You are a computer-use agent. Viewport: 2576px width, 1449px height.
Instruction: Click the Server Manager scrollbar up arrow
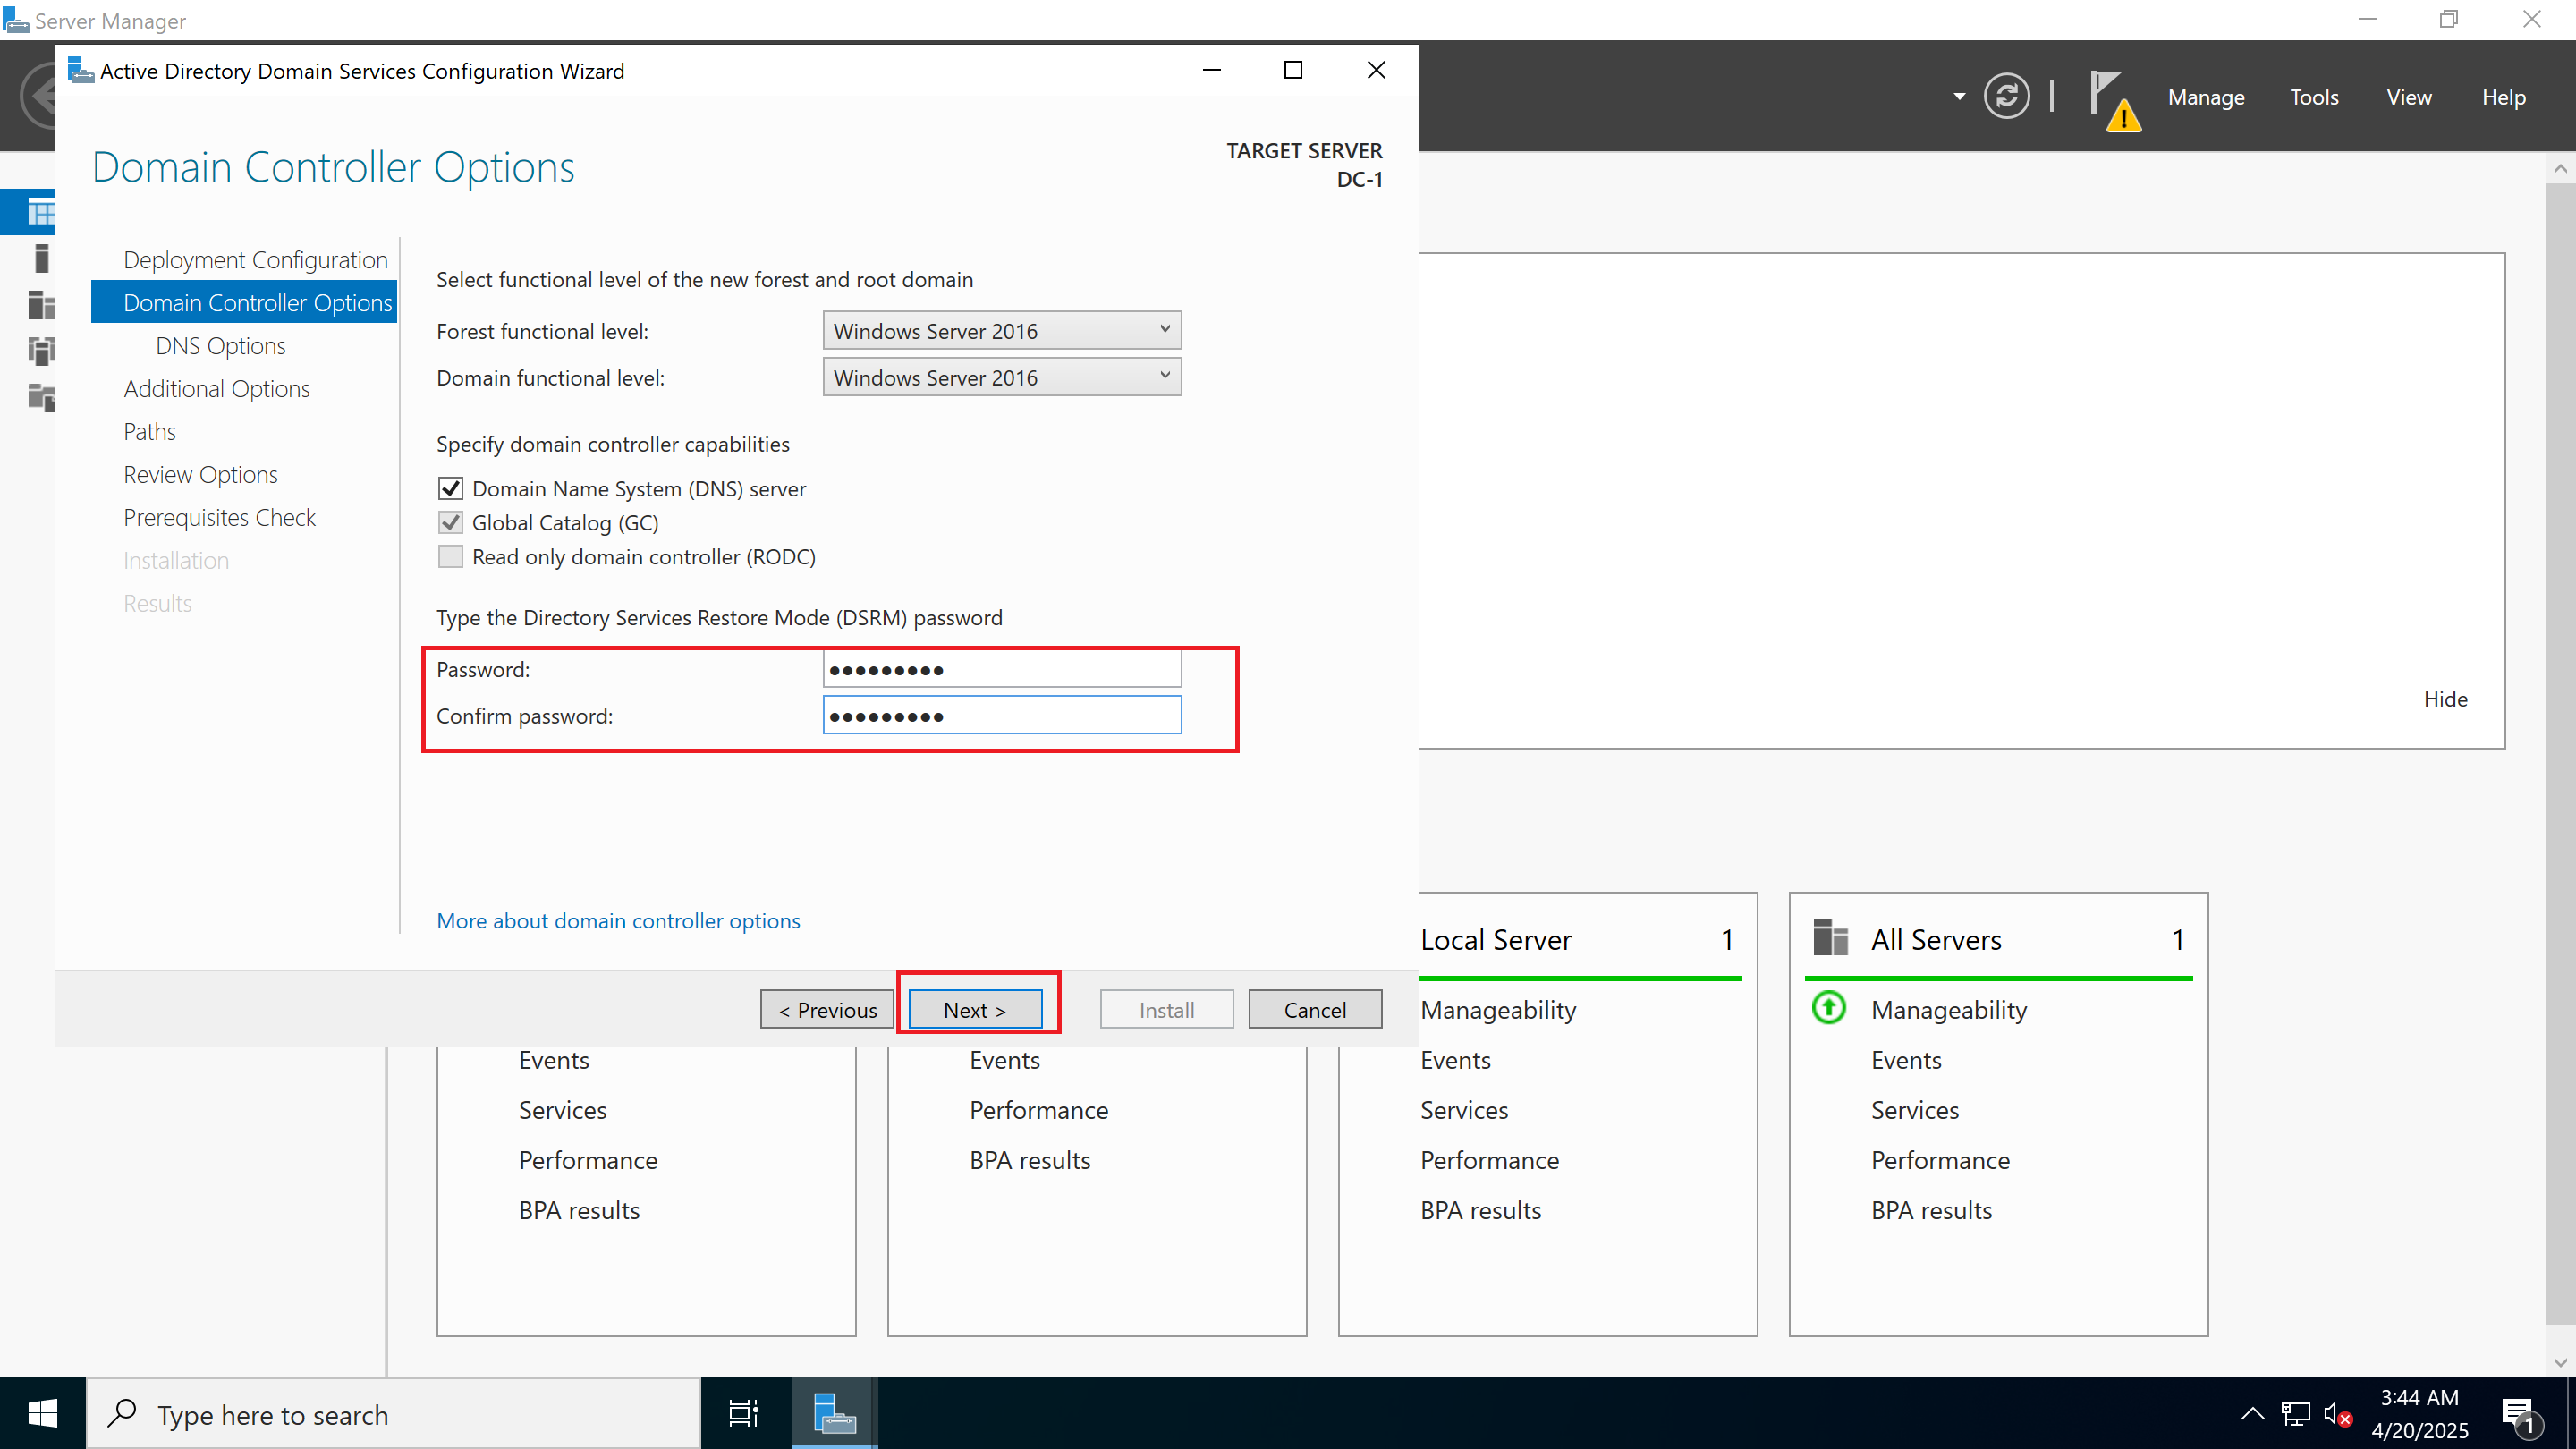coord(2560,168)
